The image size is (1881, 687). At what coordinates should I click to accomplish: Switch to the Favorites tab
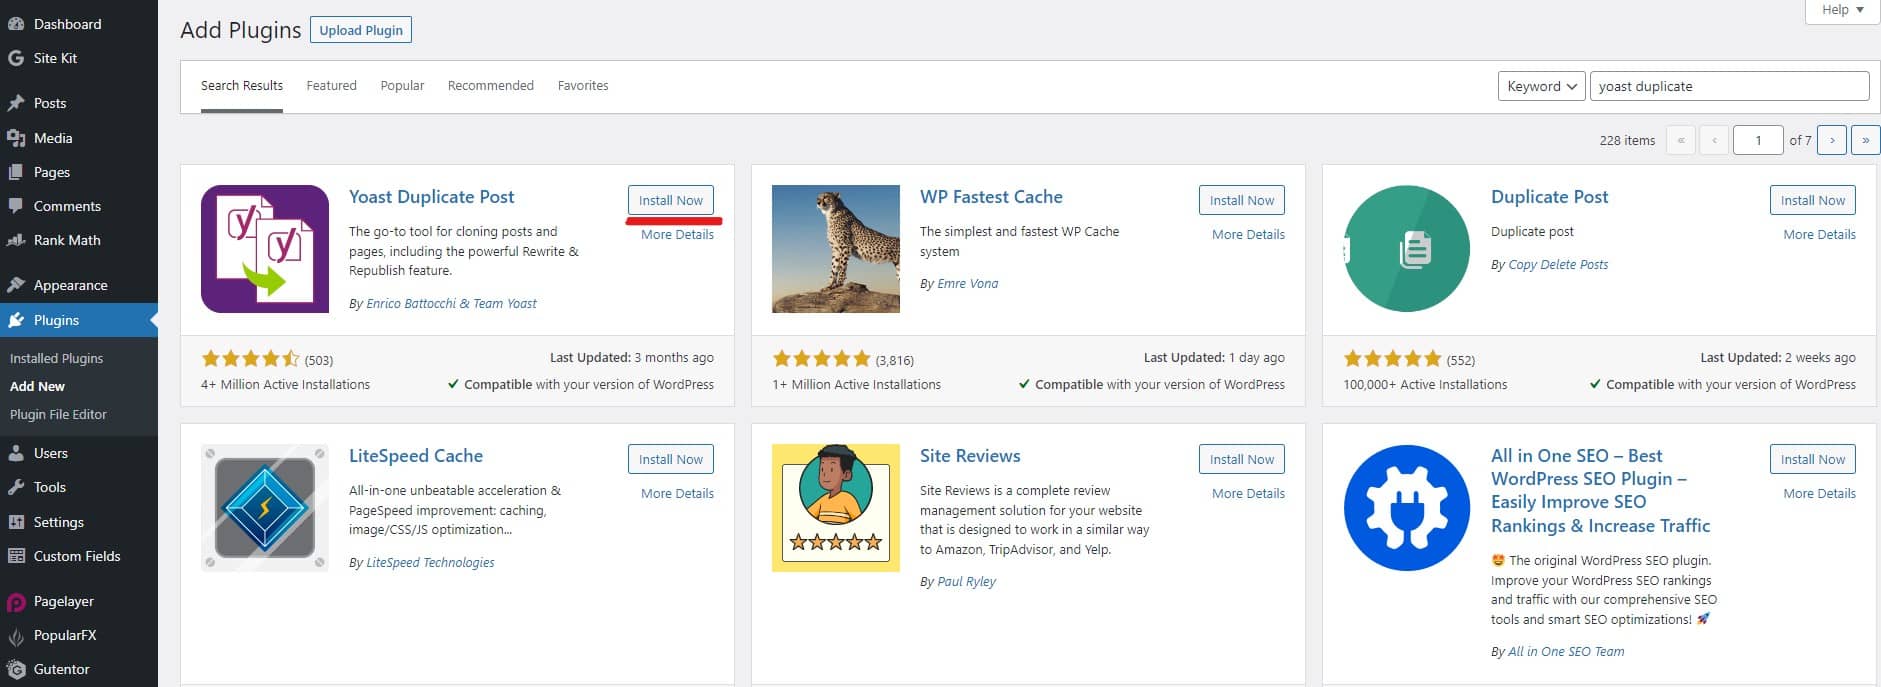[x=583, y=86]
